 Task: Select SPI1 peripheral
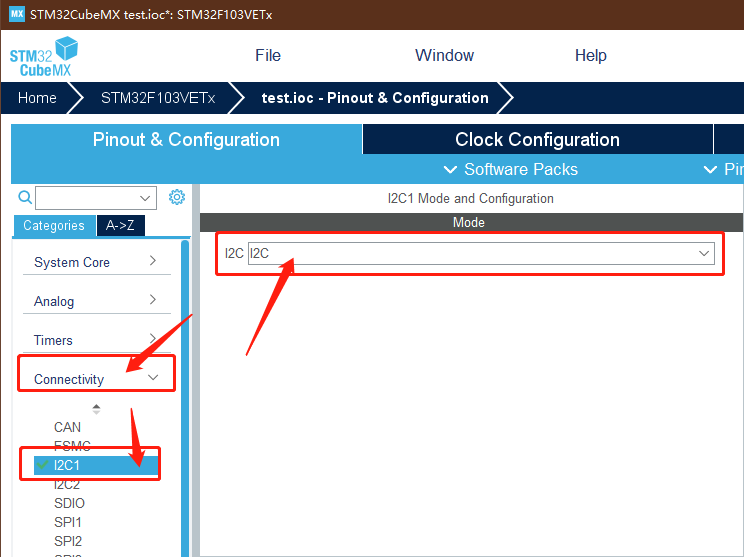click(68, 522)
